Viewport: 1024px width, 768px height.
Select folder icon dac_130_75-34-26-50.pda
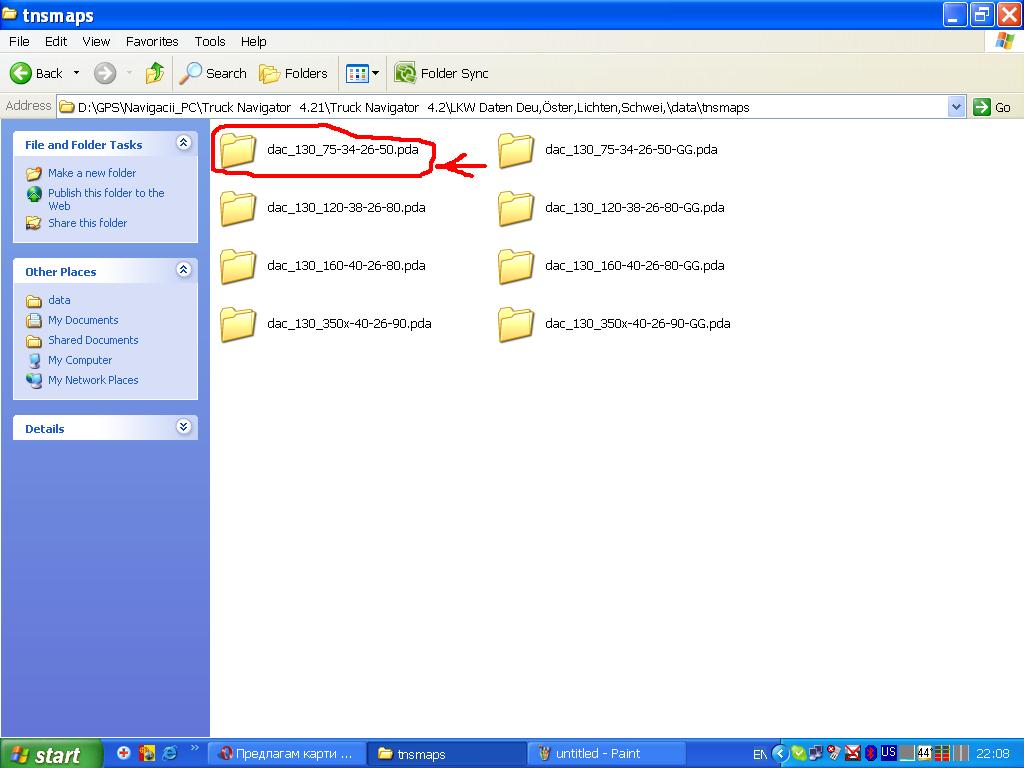(x=238, y=150)
